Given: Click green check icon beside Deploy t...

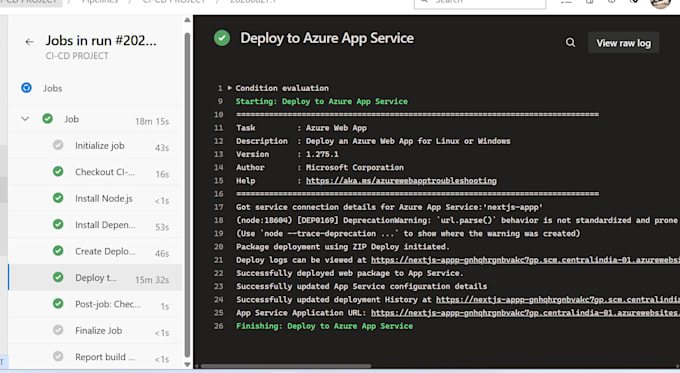Looking at the screenshot, I should tap(58, 278).
